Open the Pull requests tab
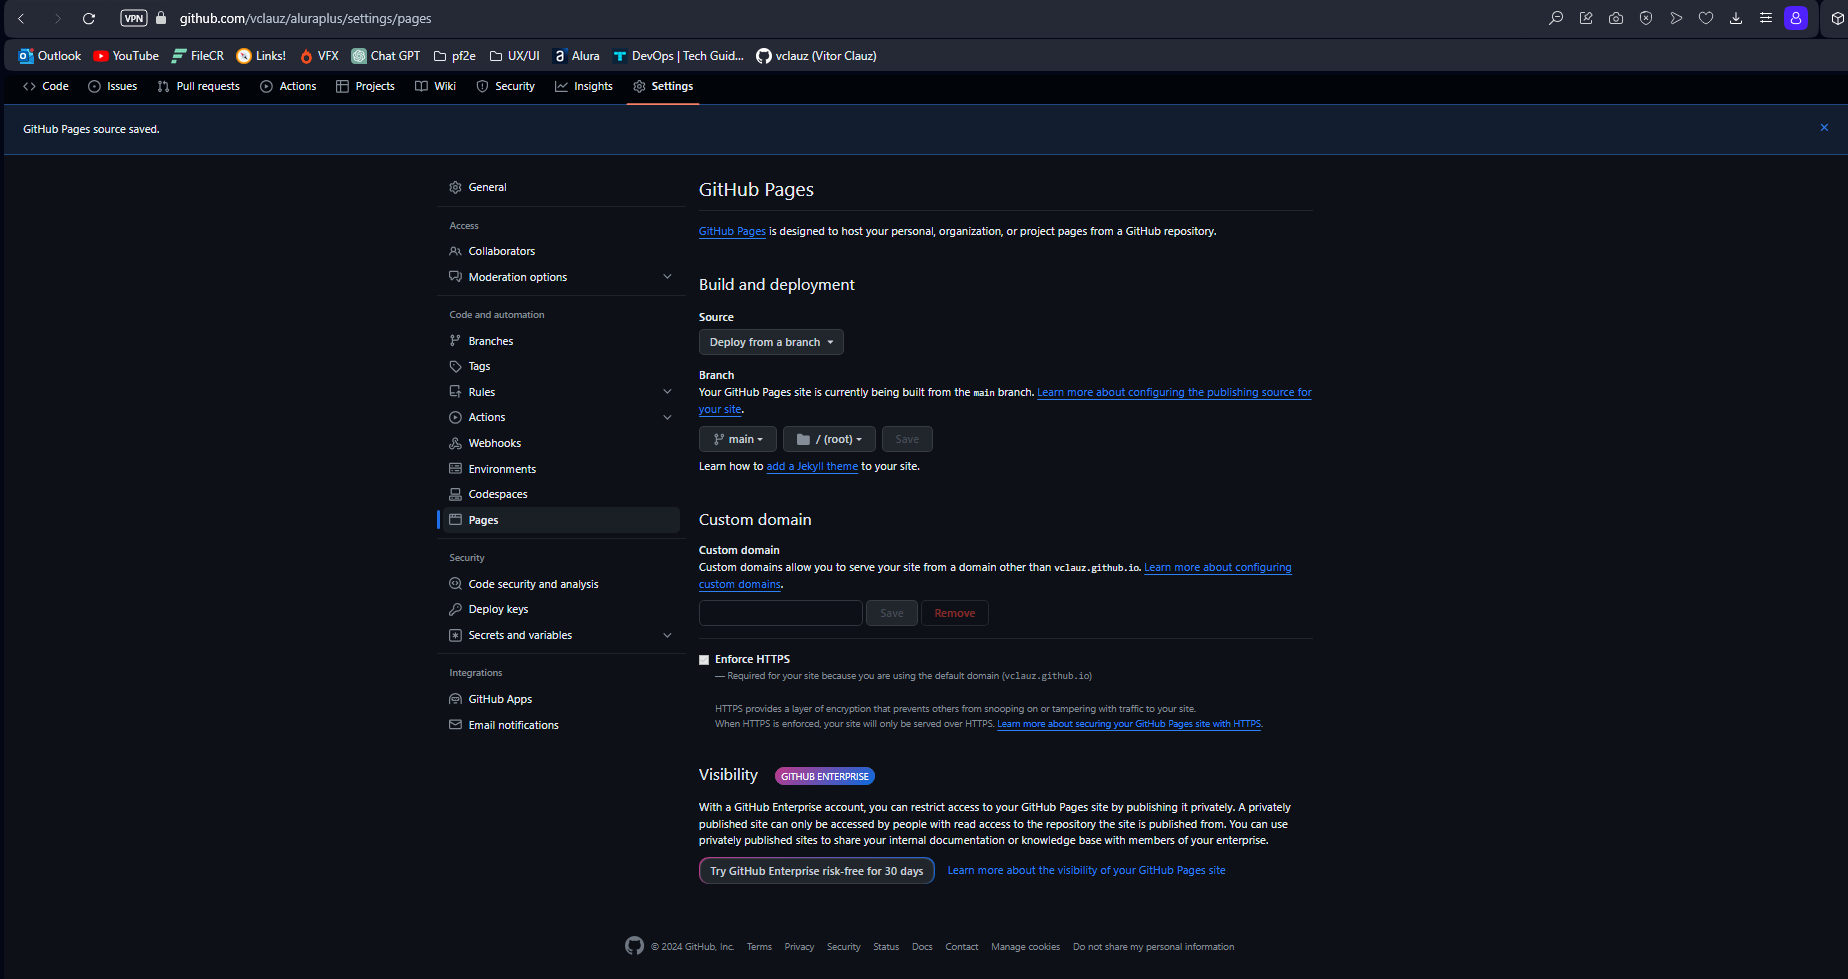Screen dimensions: 1848x979 click(198, 86)
